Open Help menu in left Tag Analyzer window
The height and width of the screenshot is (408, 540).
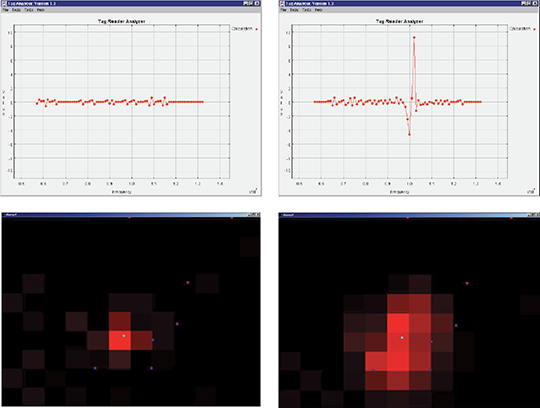pos(41,10)
